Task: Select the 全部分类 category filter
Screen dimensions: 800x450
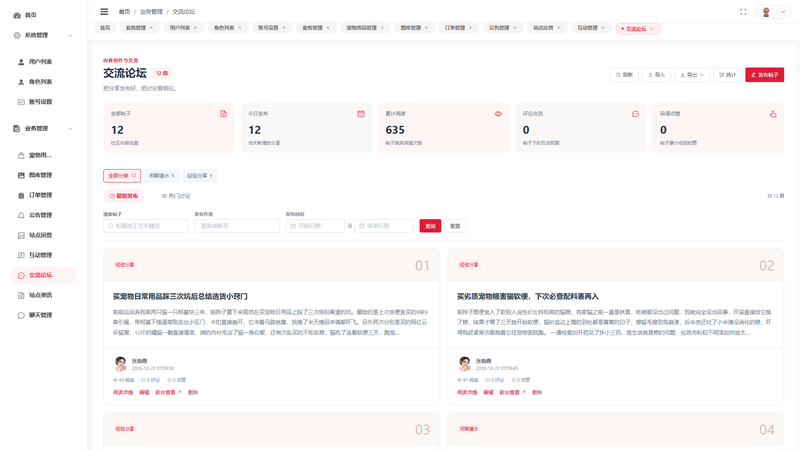Action: click(x=122, y=176)
